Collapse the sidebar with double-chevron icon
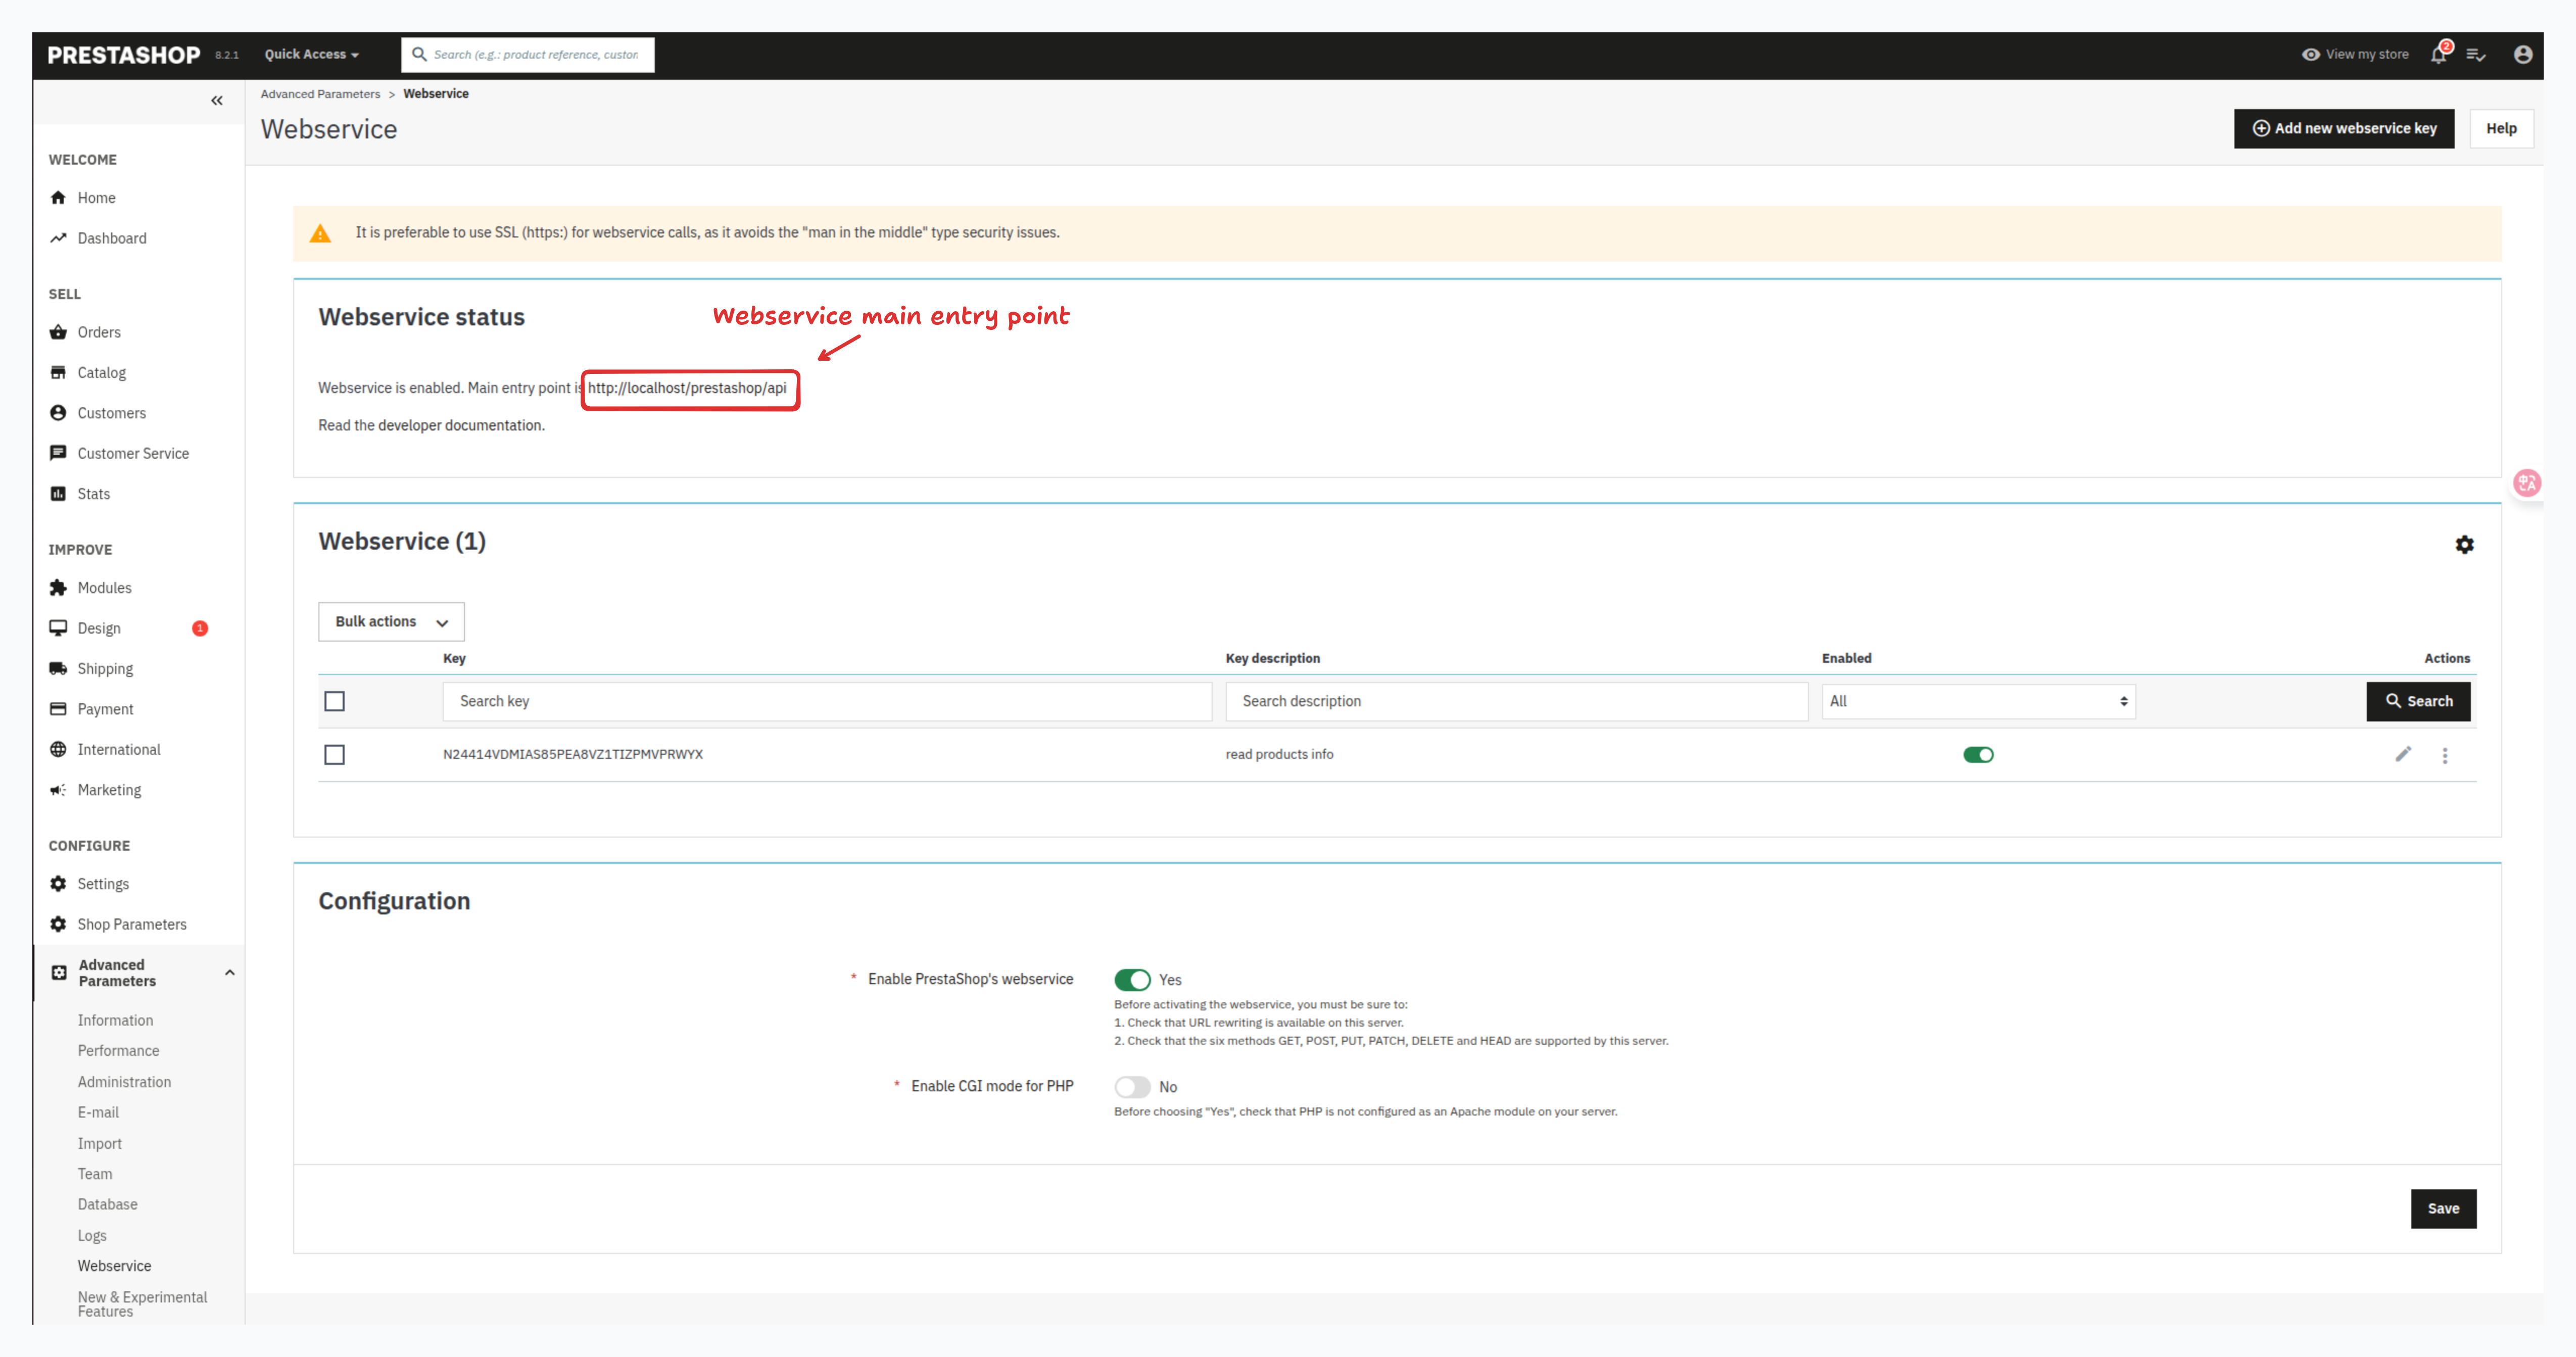This screenshot has width=2576, height=1357. 217,100
